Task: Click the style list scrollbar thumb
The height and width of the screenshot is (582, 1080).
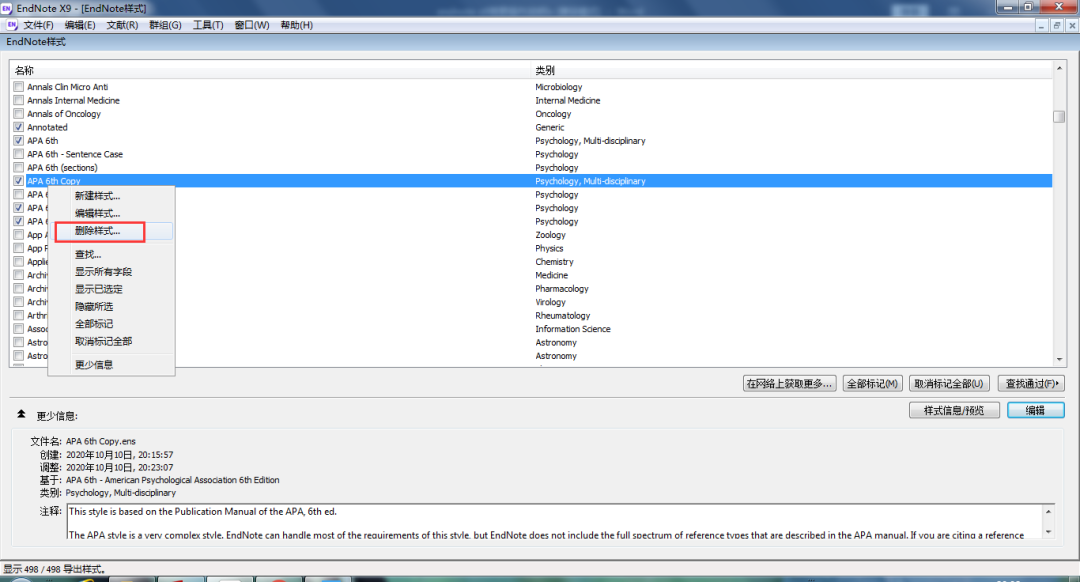Action: click(x=1059, y=116)
